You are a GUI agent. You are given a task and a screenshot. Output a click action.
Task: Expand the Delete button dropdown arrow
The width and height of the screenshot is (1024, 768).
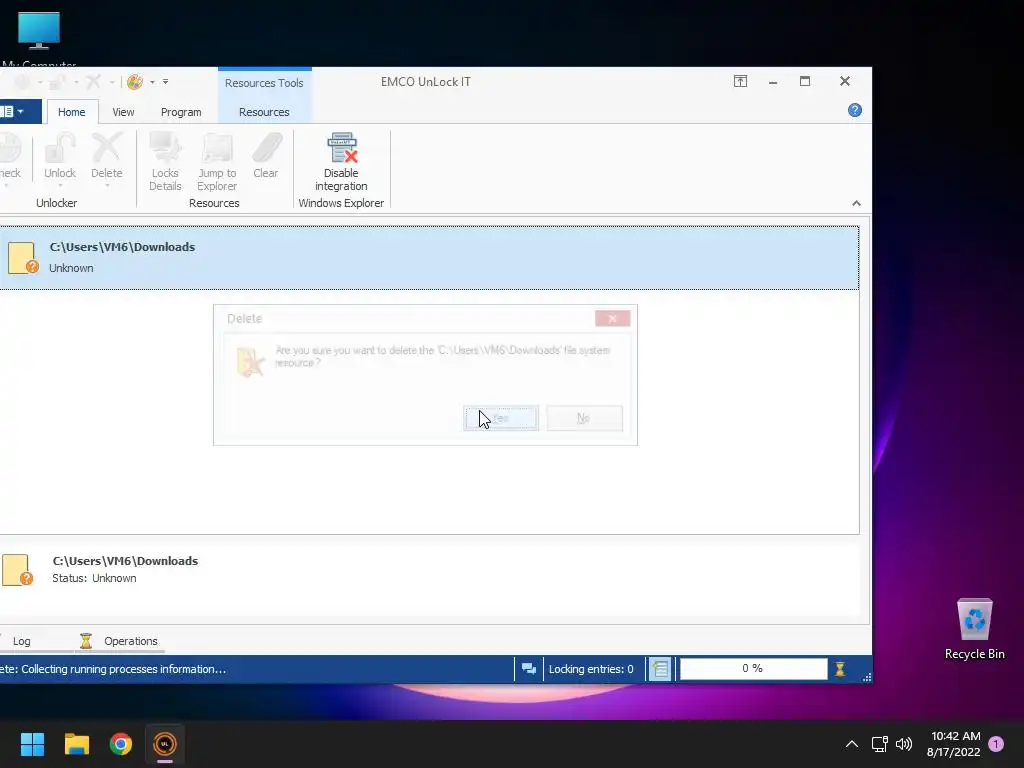[106, 186]
